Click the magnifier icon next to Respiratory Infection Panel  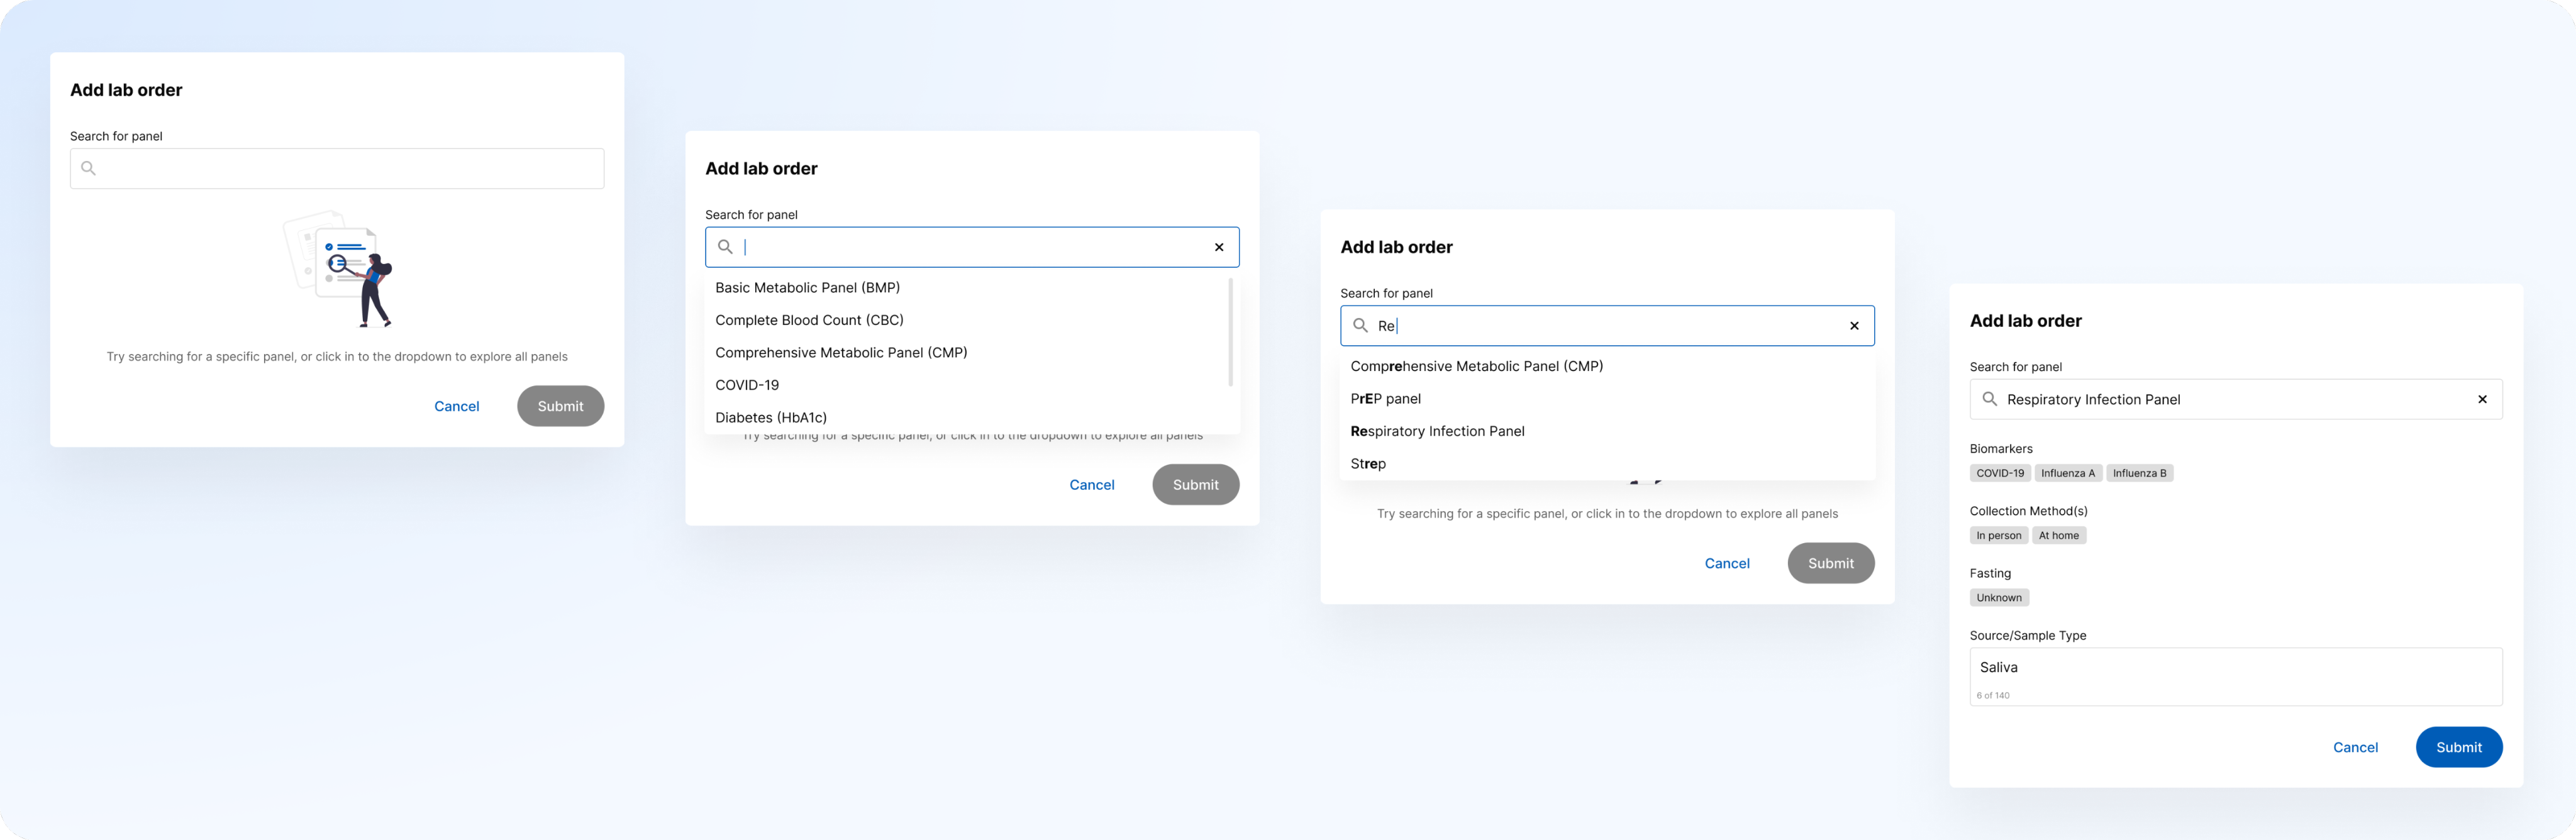point(1989,399)
